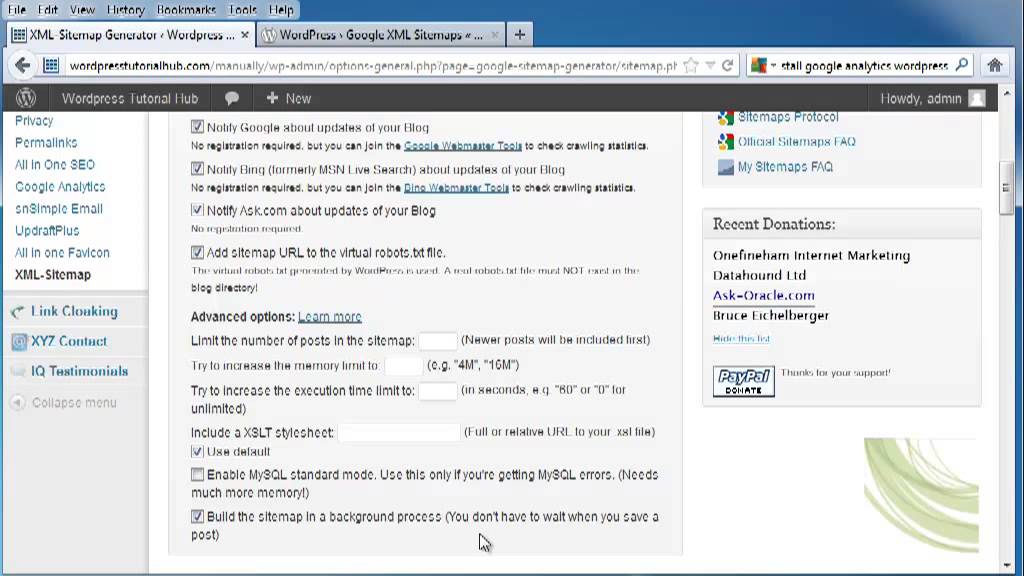This screenshot has height=576, width=1024.
Task: Open the Official Sitemaps FAQ link
Action: [x=797, y=142]
